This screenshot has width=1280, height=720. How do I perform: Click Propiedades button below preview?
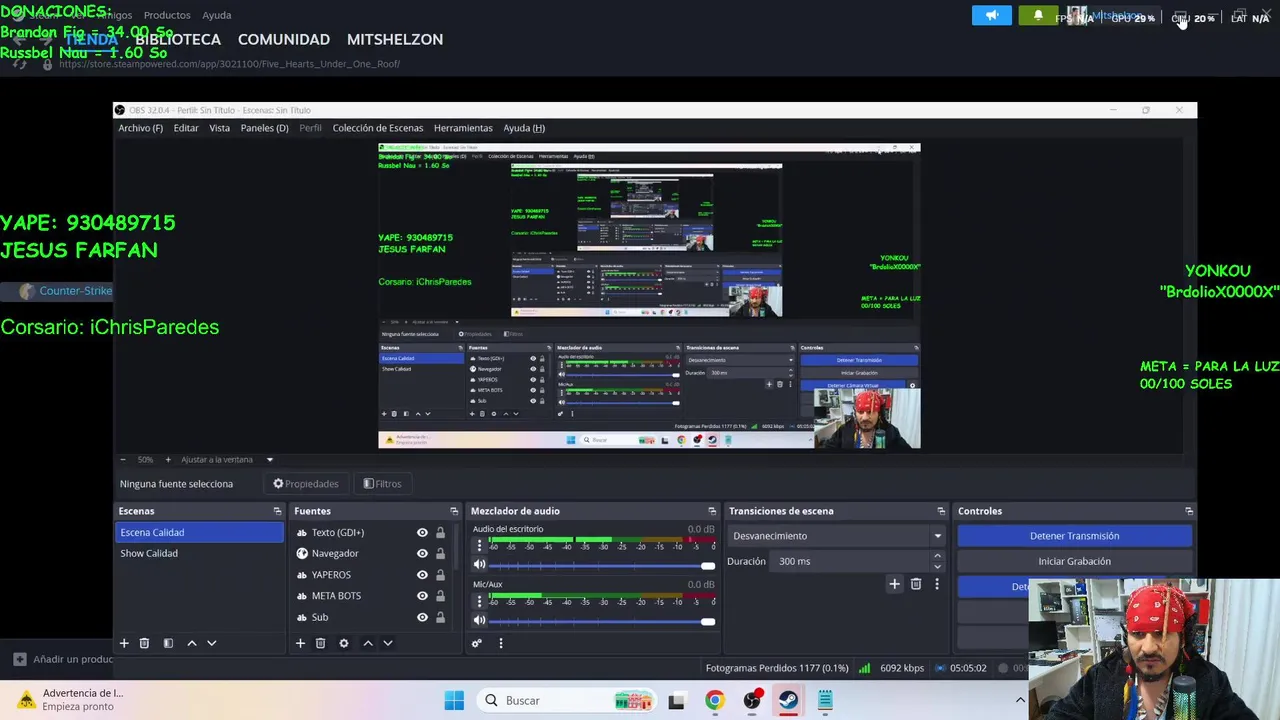pos(306,484)
